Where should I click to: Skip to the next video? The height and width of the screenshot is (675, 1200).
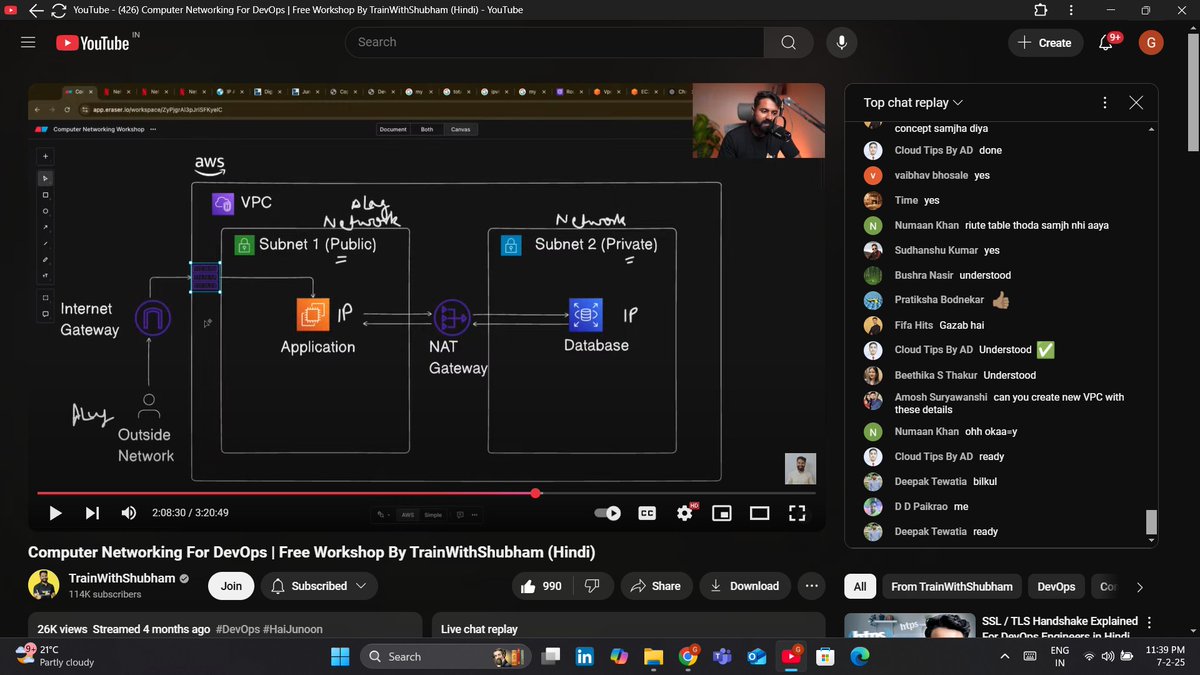coord(92,513)
